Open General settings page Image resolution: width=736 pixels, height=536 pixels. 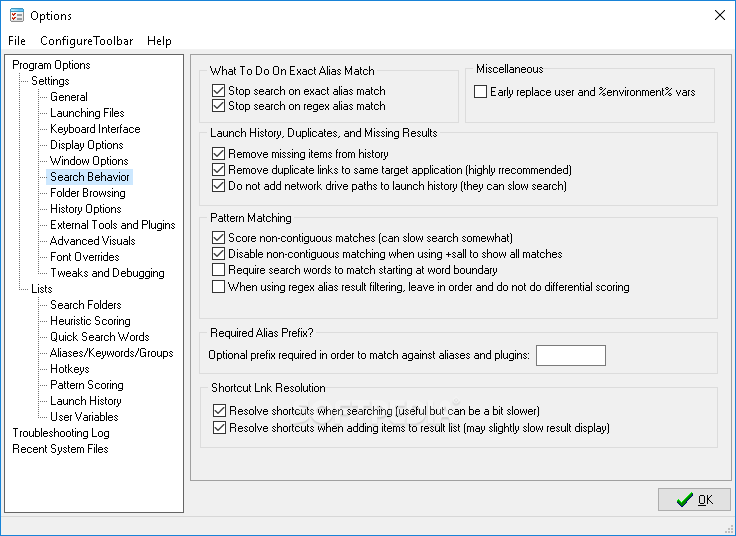tap(69, 97)
